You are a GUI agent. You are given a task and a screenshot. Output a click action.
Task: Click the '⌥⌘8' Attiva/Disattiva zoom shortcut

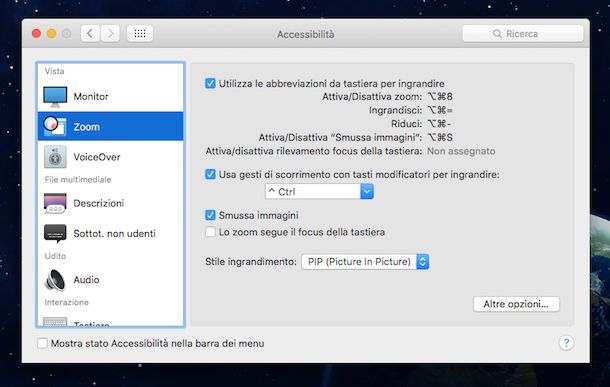click(x=440, y=96)
